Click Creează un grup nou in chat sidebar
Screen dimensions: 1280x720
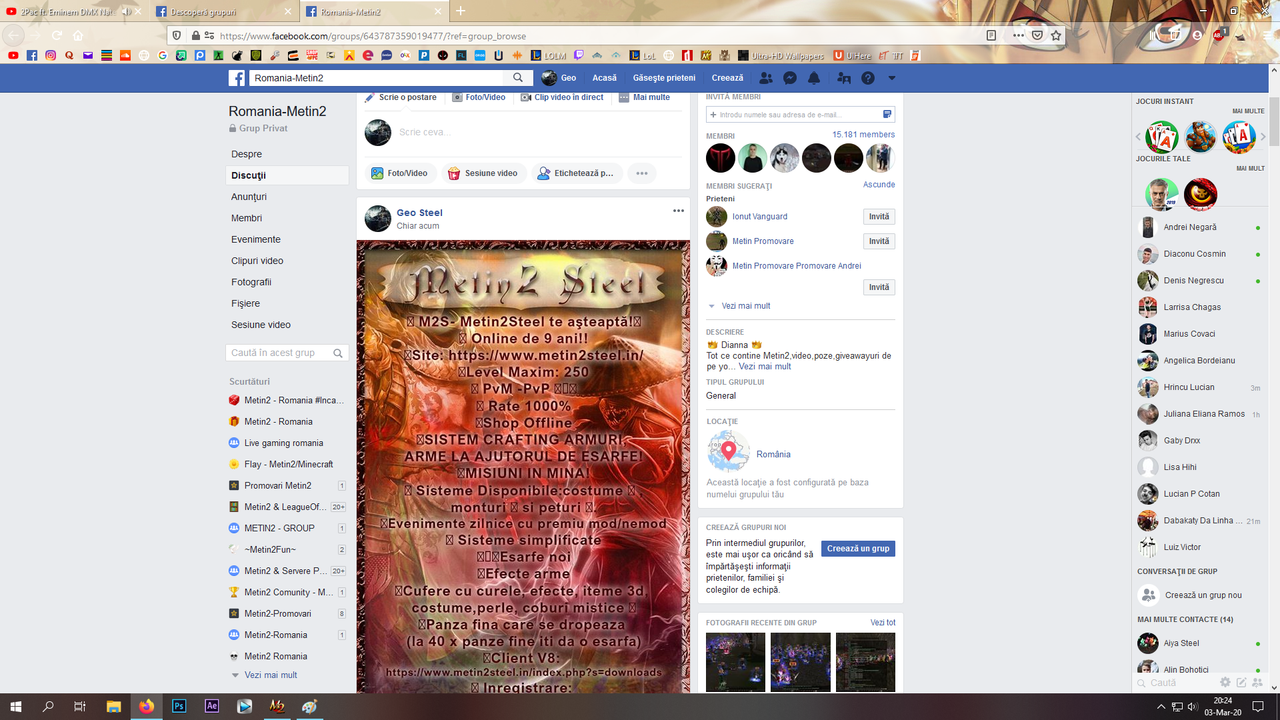click(1199, 595)
